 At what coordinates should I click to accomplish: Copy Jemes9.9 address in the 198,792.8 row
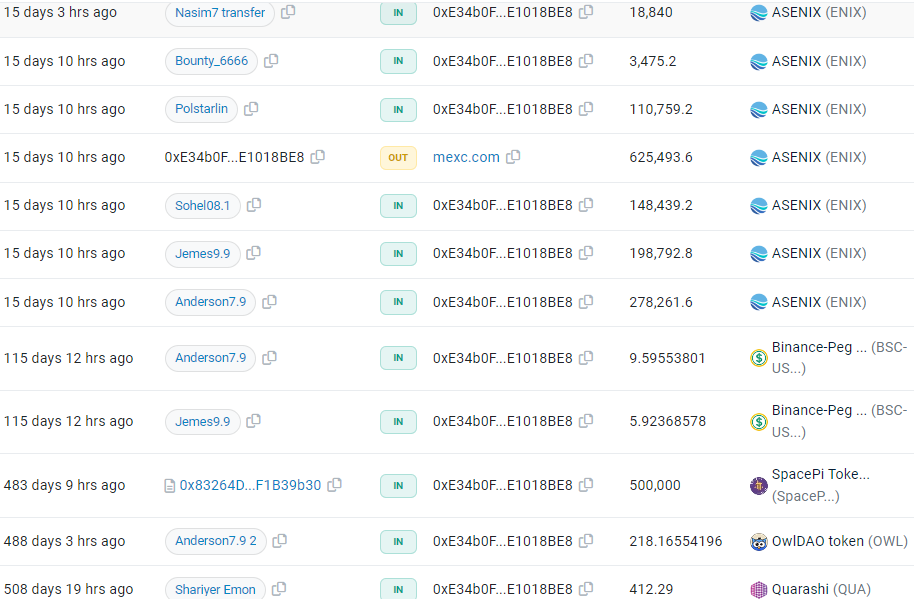pyautogui.click(x=254, y=253)
